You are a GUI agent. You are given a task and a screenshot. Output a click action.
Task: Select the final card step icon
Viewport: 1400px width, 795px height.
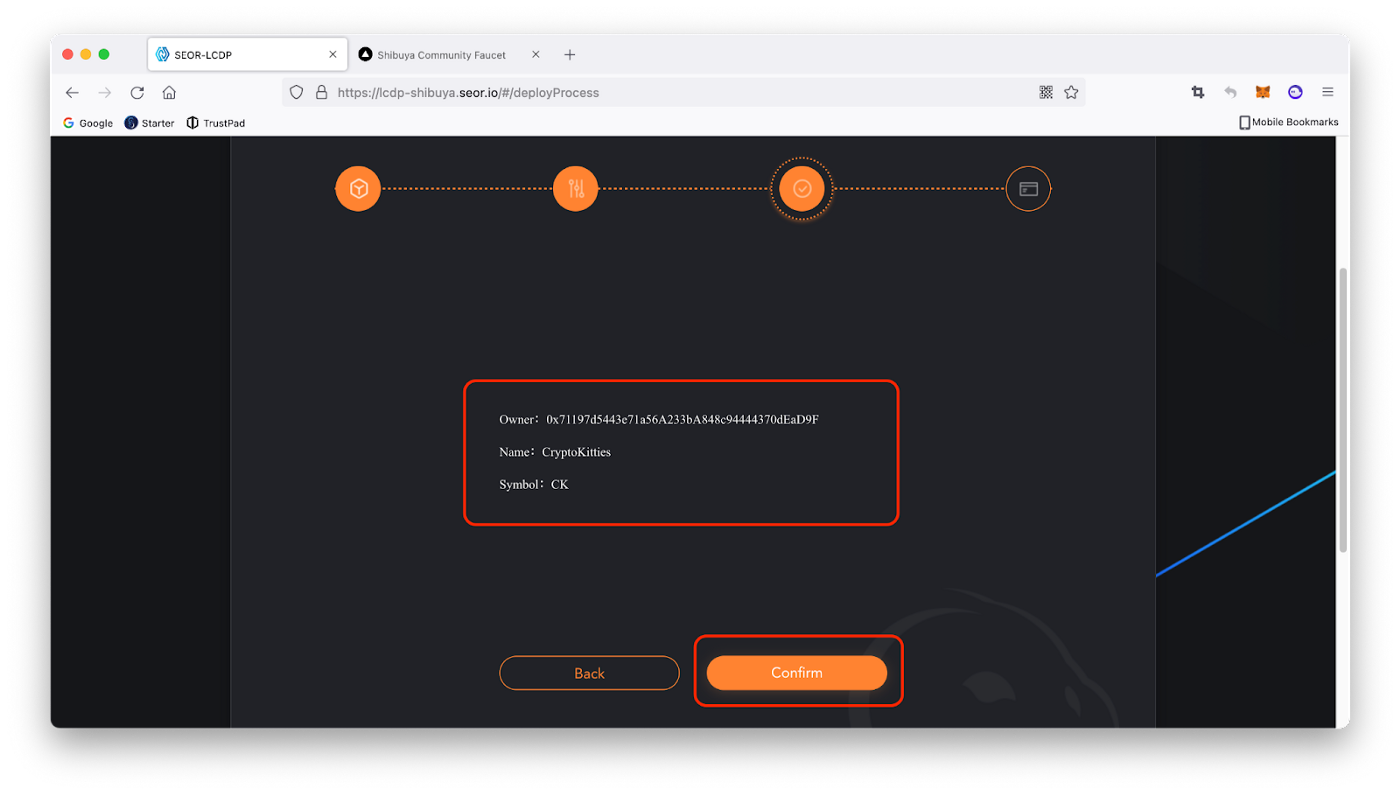point(1028,188)
